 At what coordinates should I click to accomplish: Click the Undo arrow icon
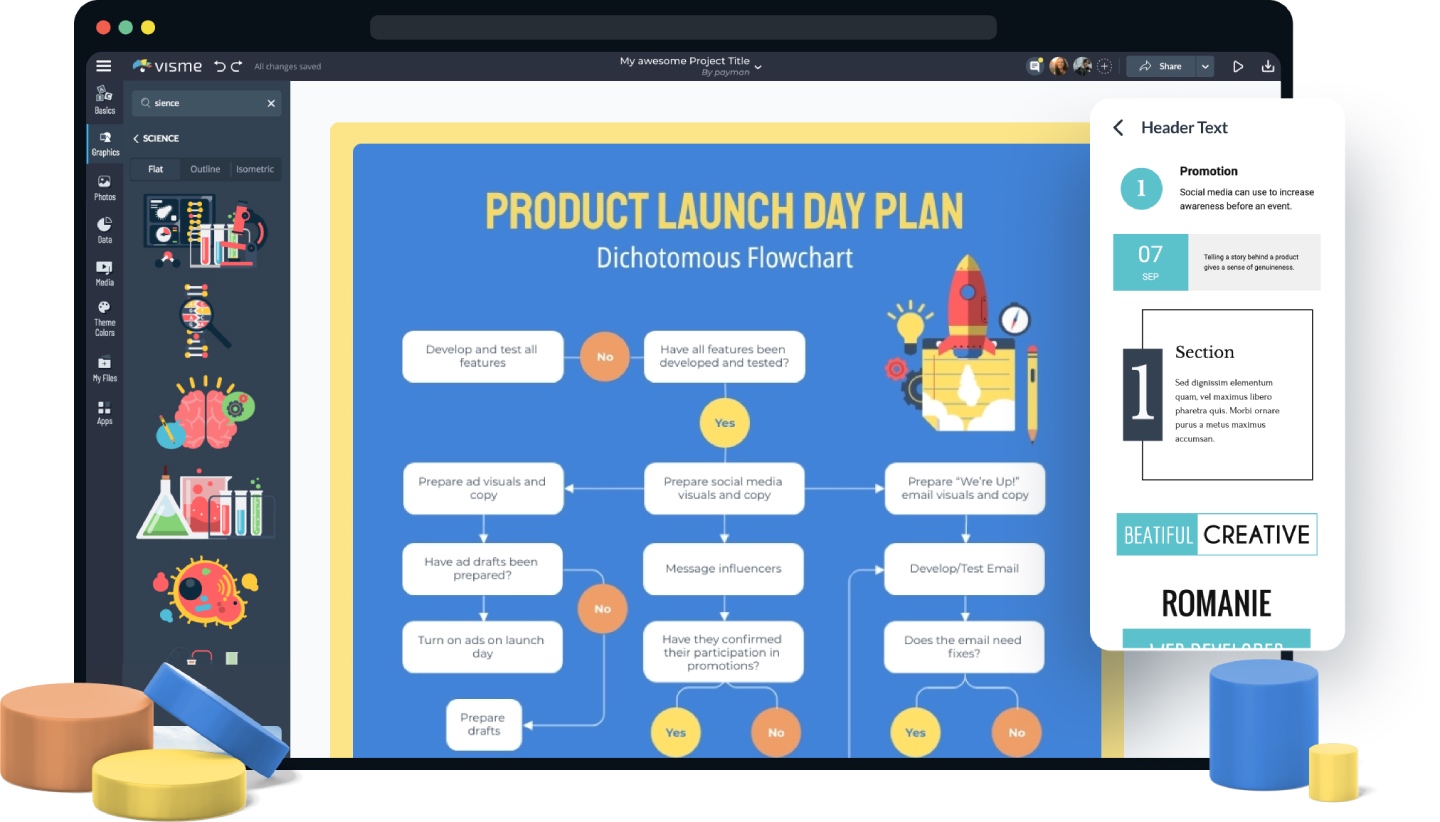[221, 66]
